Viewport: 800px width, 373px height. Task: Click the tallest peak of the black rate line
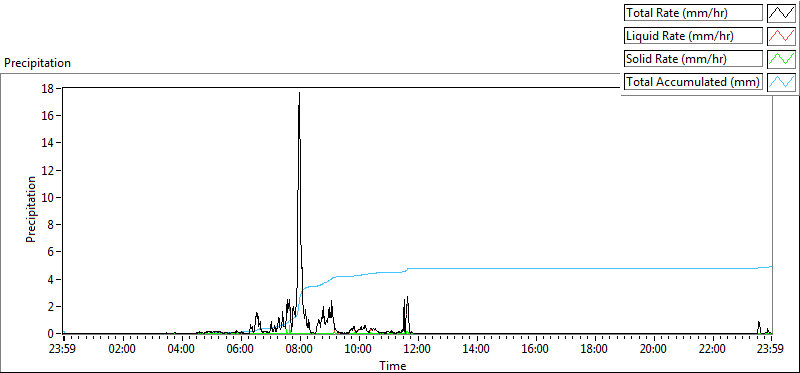(299, 93)
